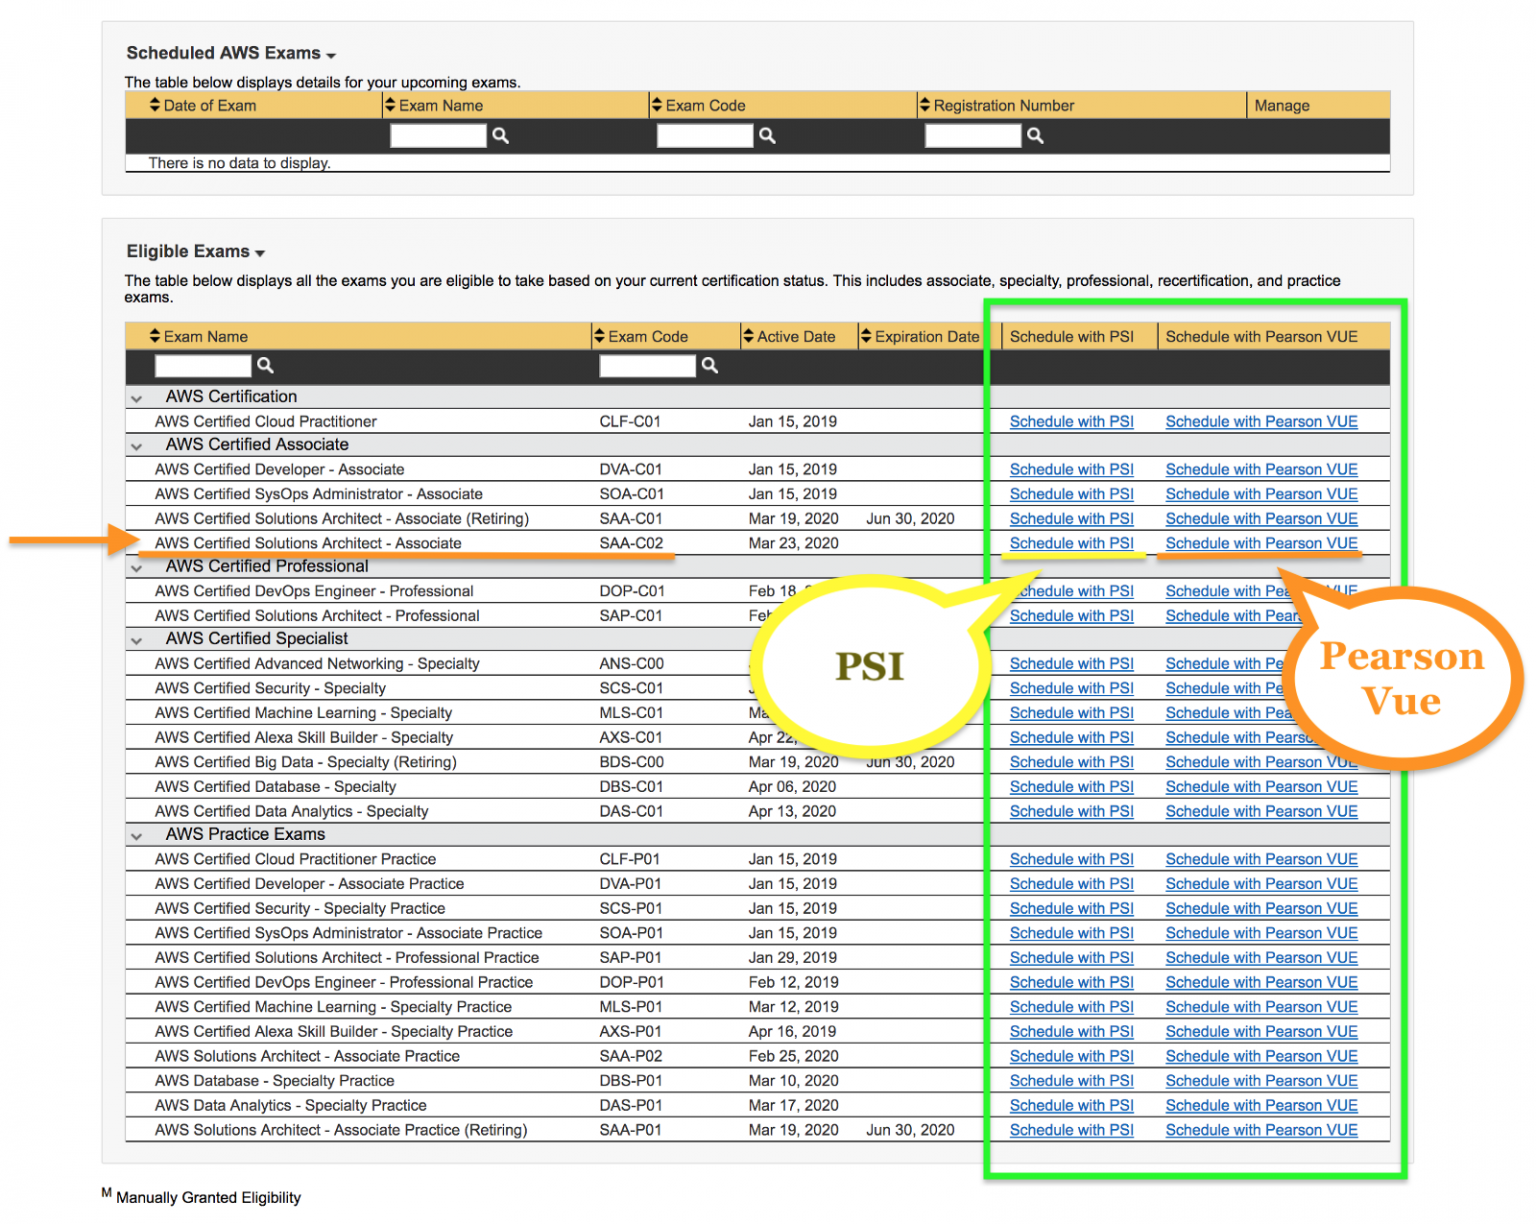Click the search icon in Exam Name filter
1536x1224 pixels.
coord(265,366)
